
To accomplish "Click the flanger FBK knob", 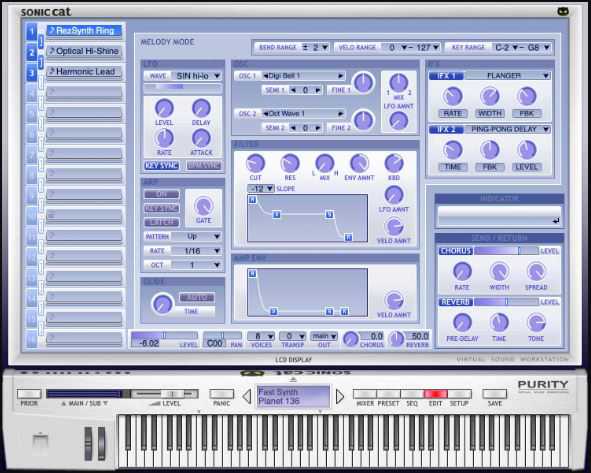I will (527, 96).
